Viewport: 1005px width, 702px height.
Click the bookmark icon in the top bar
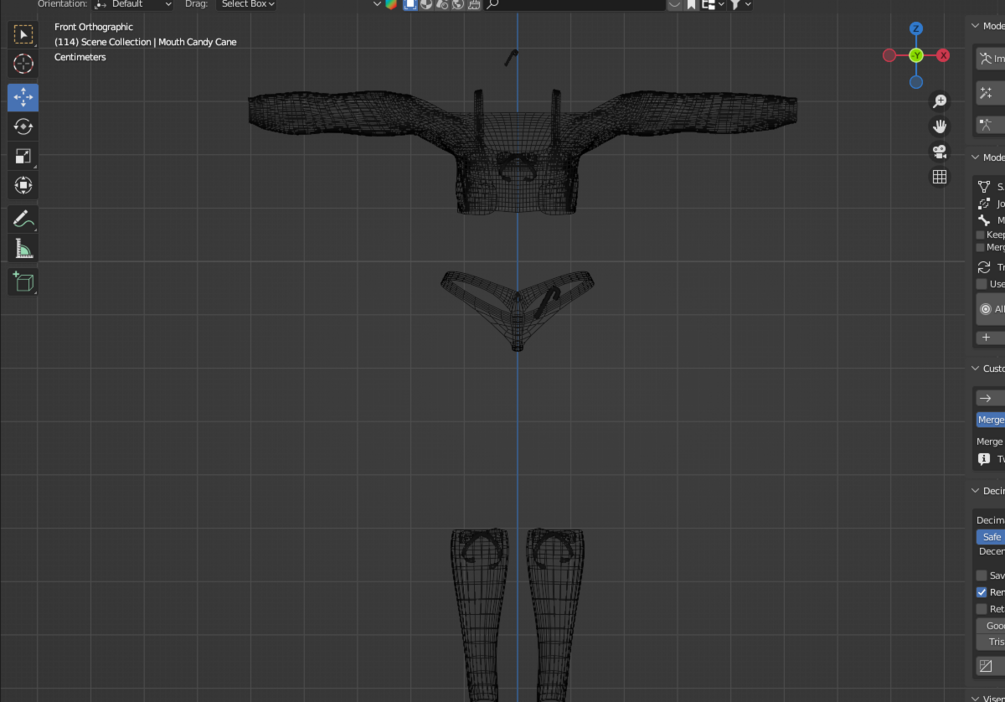691,4
